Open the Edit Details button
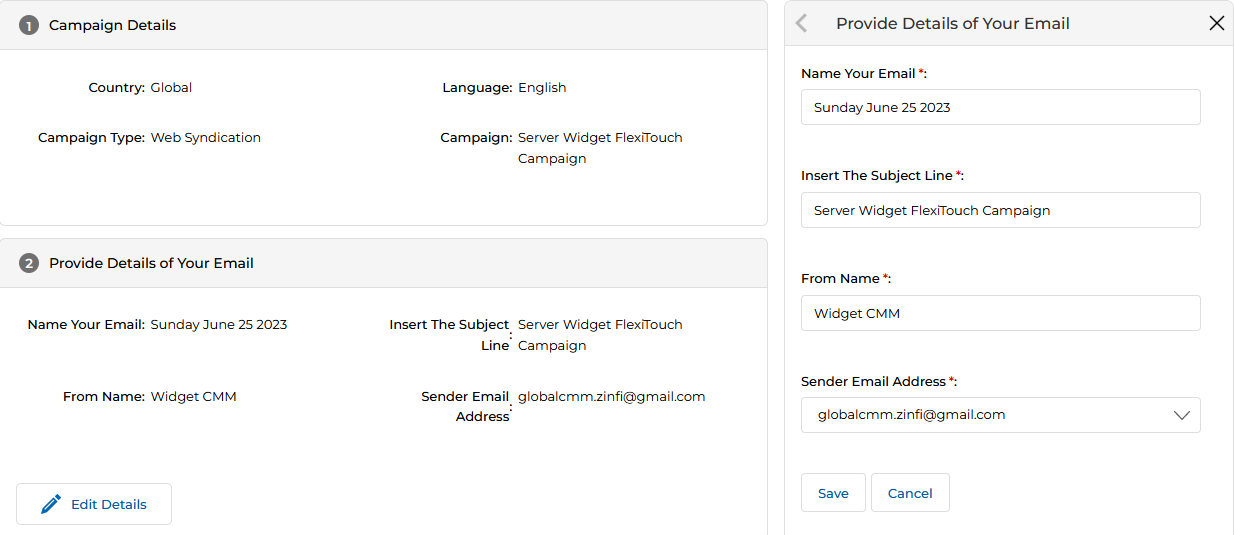 [94, 504]
